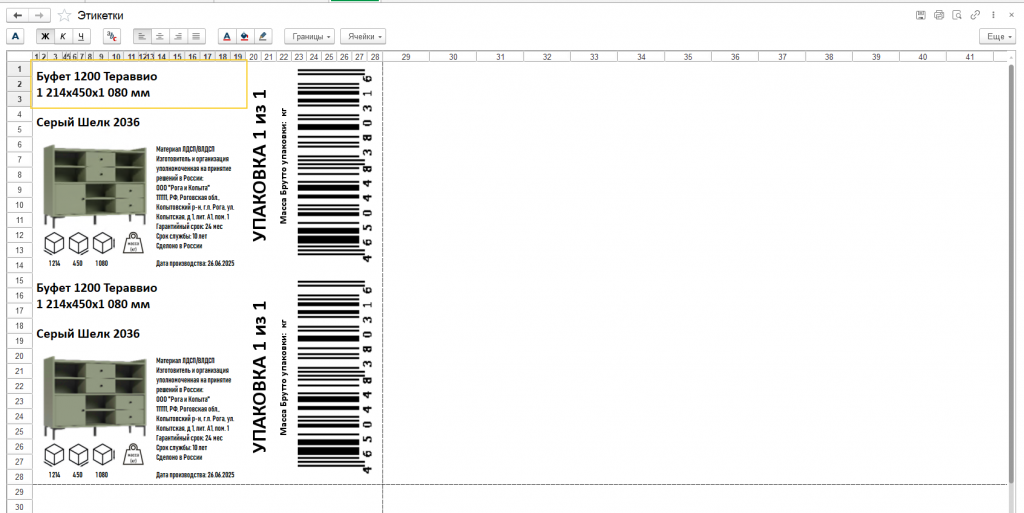Screen dimensions: 1024x513
Task: Select the barcode image in the upper label
Action: point(335,164)
